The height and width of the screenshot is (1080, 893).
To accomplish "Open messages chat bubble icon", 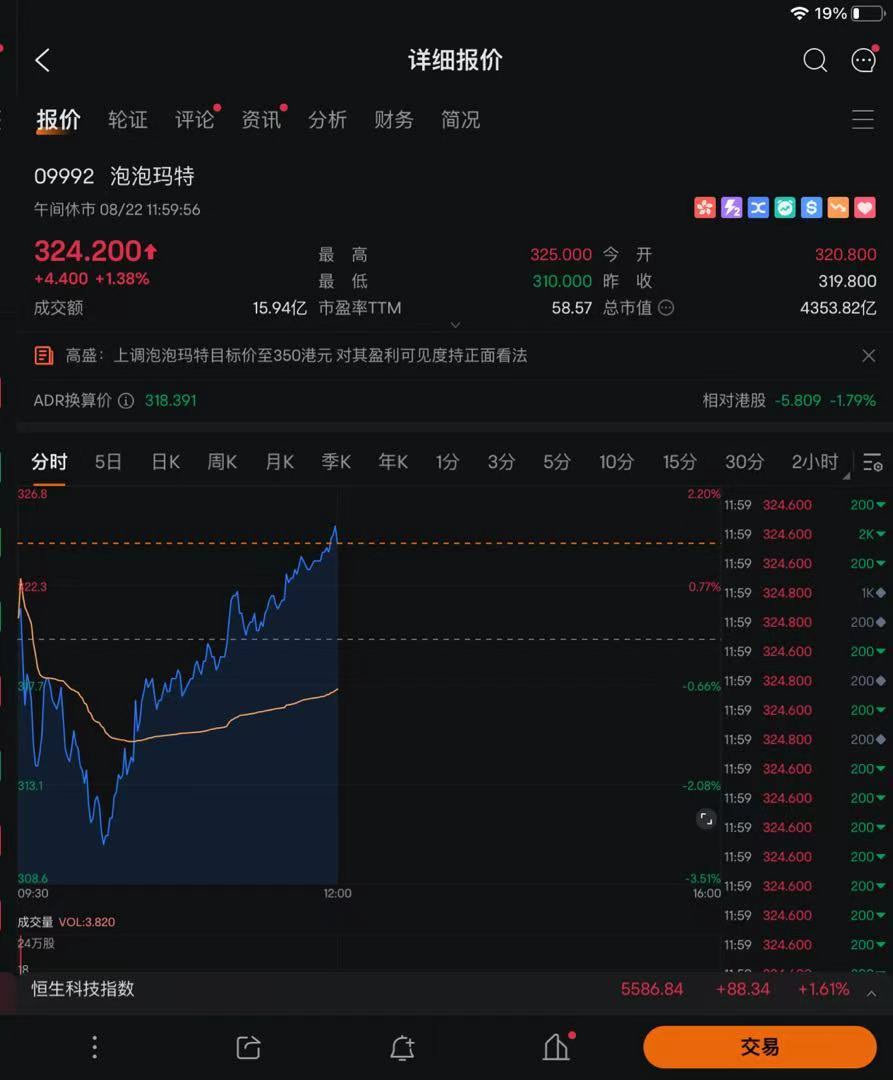I will point(863,60).
